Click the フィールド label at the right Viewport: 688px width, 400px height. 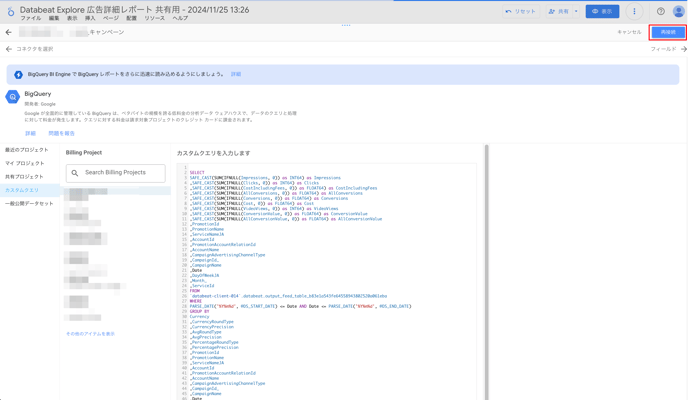pos(663,49)
